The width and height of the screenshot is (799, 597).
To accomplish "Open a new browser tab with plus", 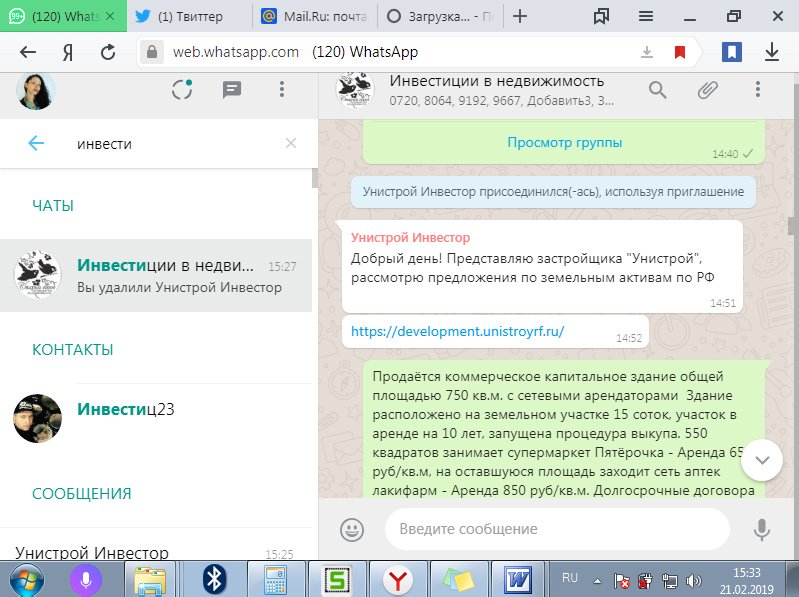I will 520,16.
